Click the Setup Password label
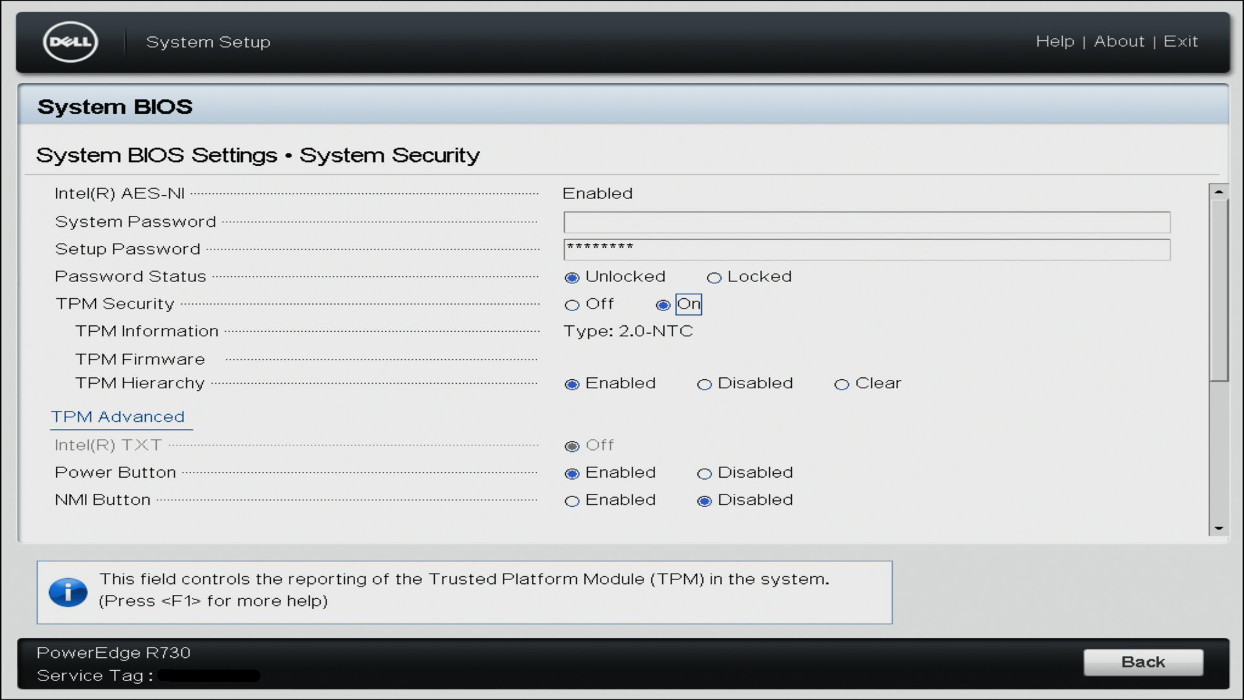The image size is (1244, 700). 128,249
